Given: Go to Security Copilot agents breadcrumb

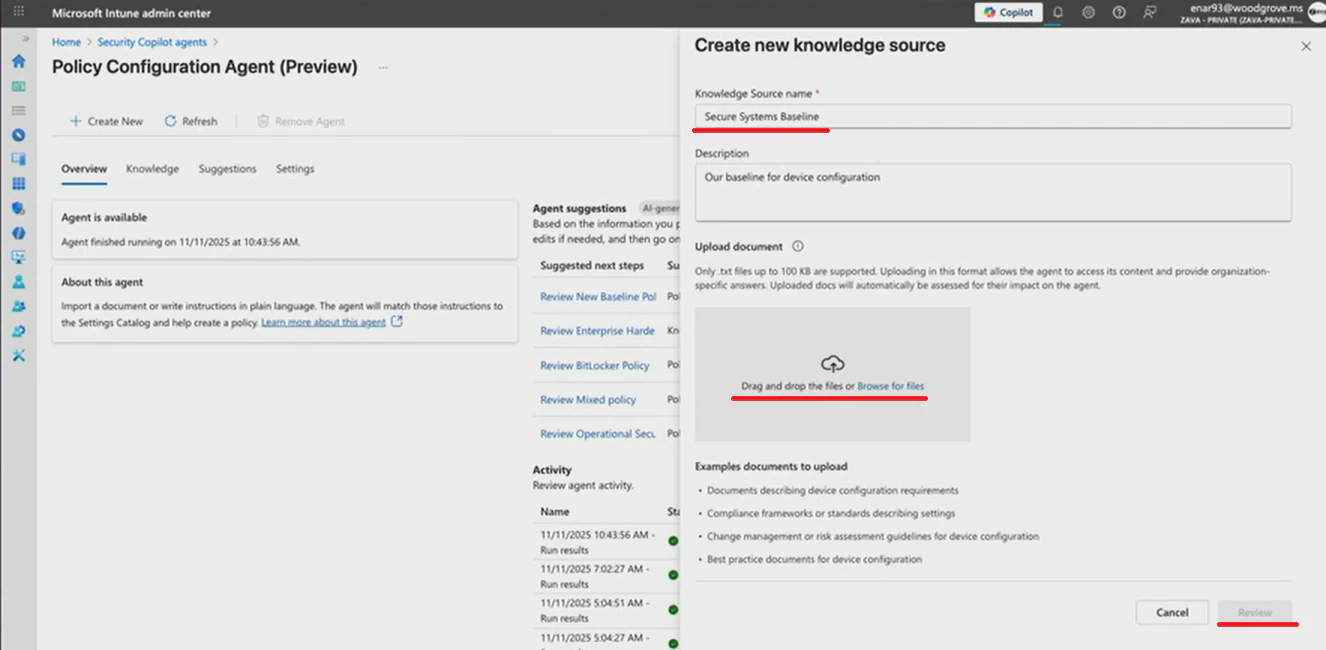Looking at the screenshot, I should pos(152,42).
